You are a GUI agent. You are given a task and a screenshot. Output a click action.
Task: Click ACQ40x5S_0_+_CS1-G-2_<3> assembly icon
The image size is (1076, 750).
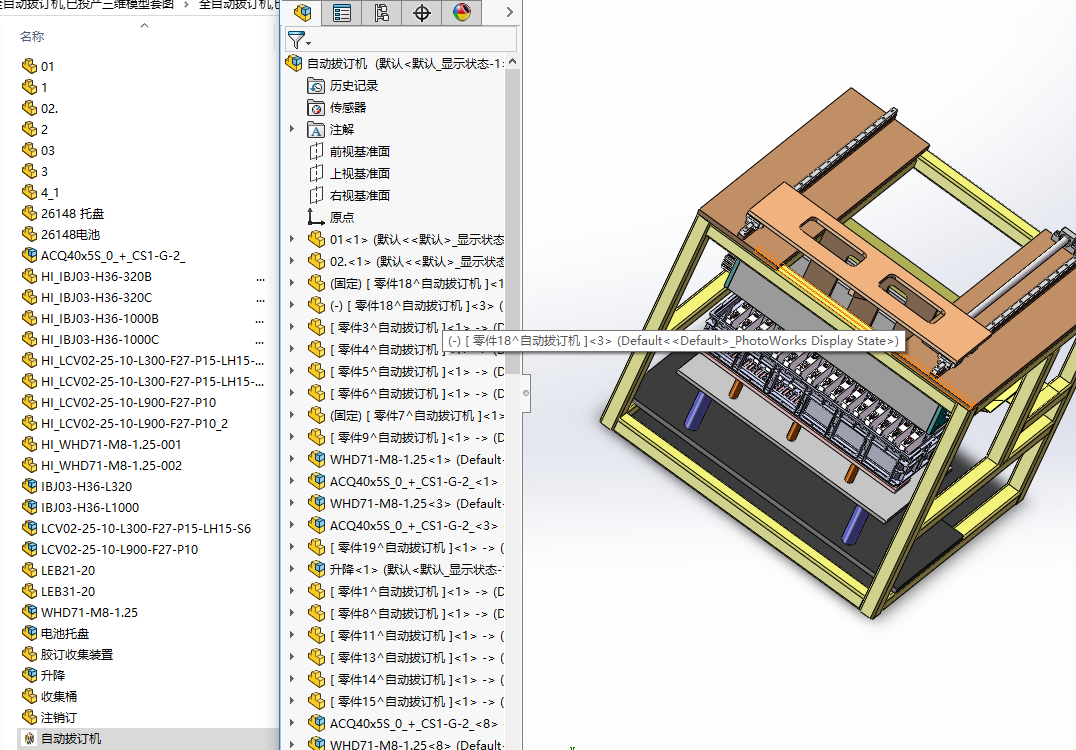(316, 525)
